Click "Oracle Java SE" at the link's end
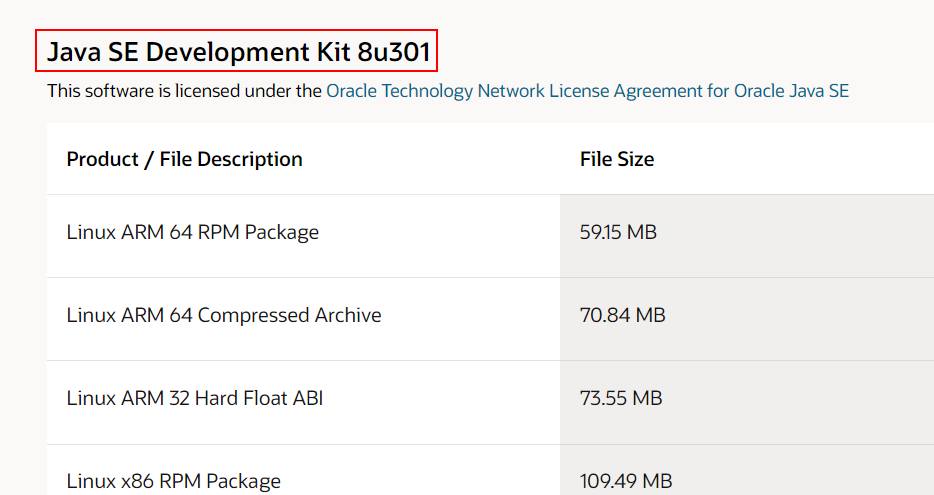Screen dimensions: 934x495 [791, 91]
